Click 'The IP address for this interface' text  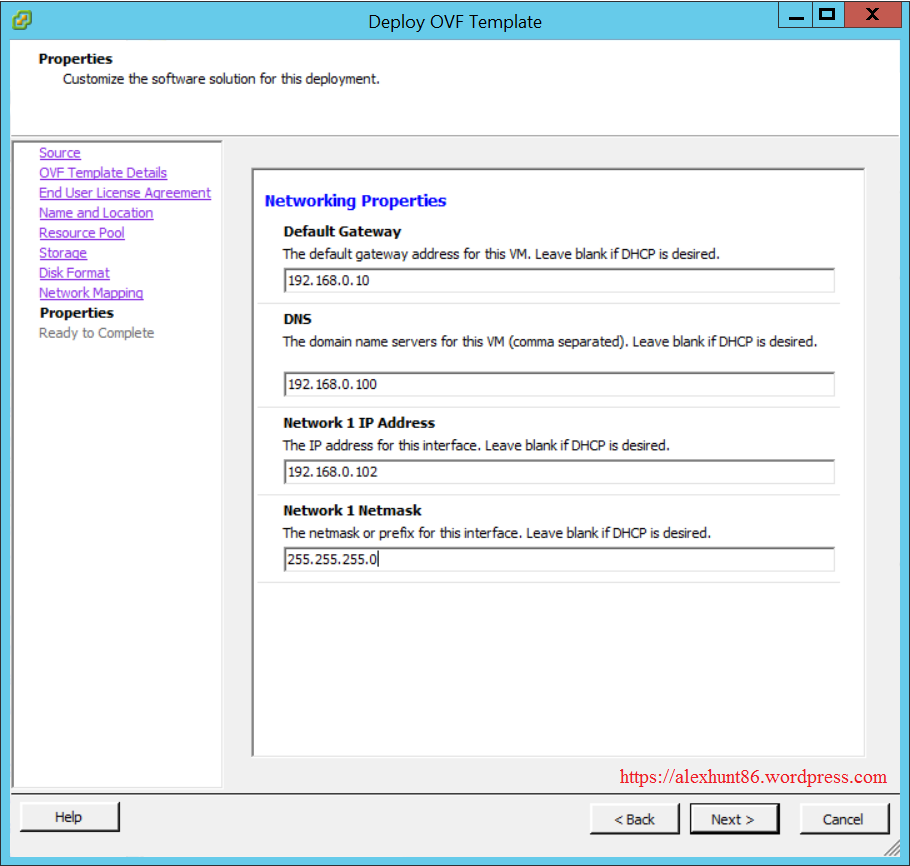coord(476,446)
